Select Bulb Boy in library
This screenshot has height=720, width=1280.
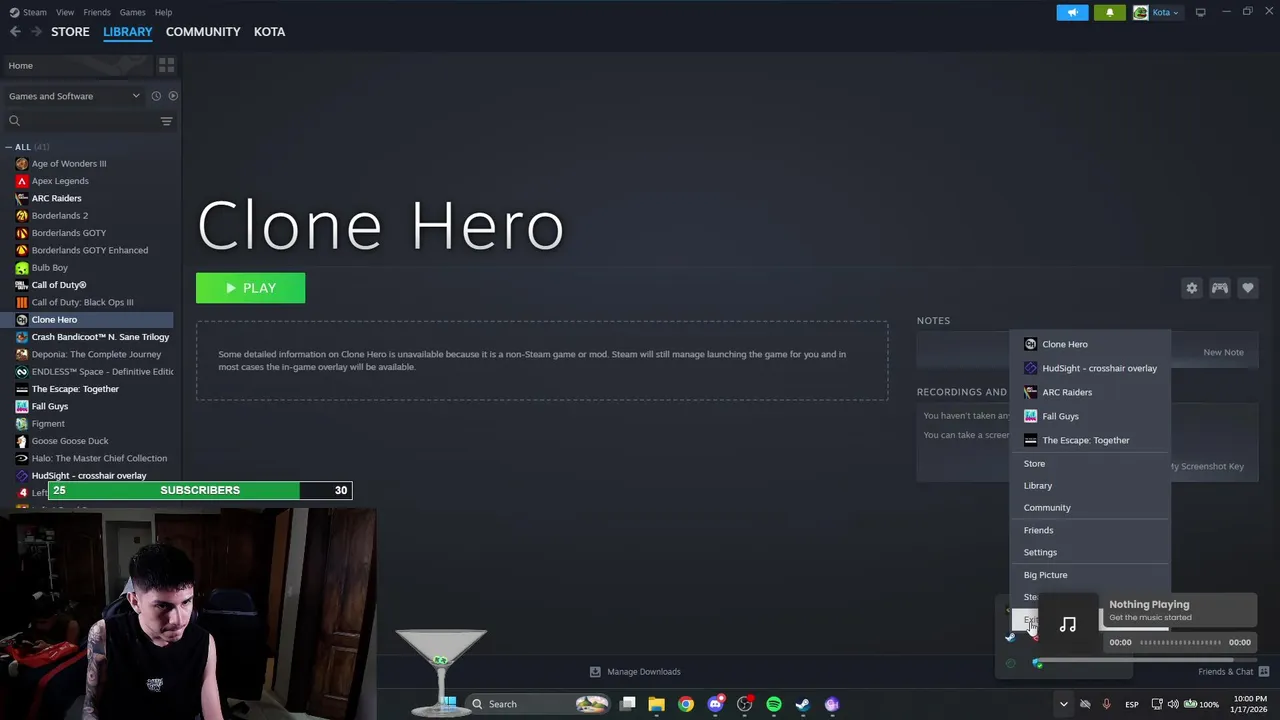[x=50, y=268]
